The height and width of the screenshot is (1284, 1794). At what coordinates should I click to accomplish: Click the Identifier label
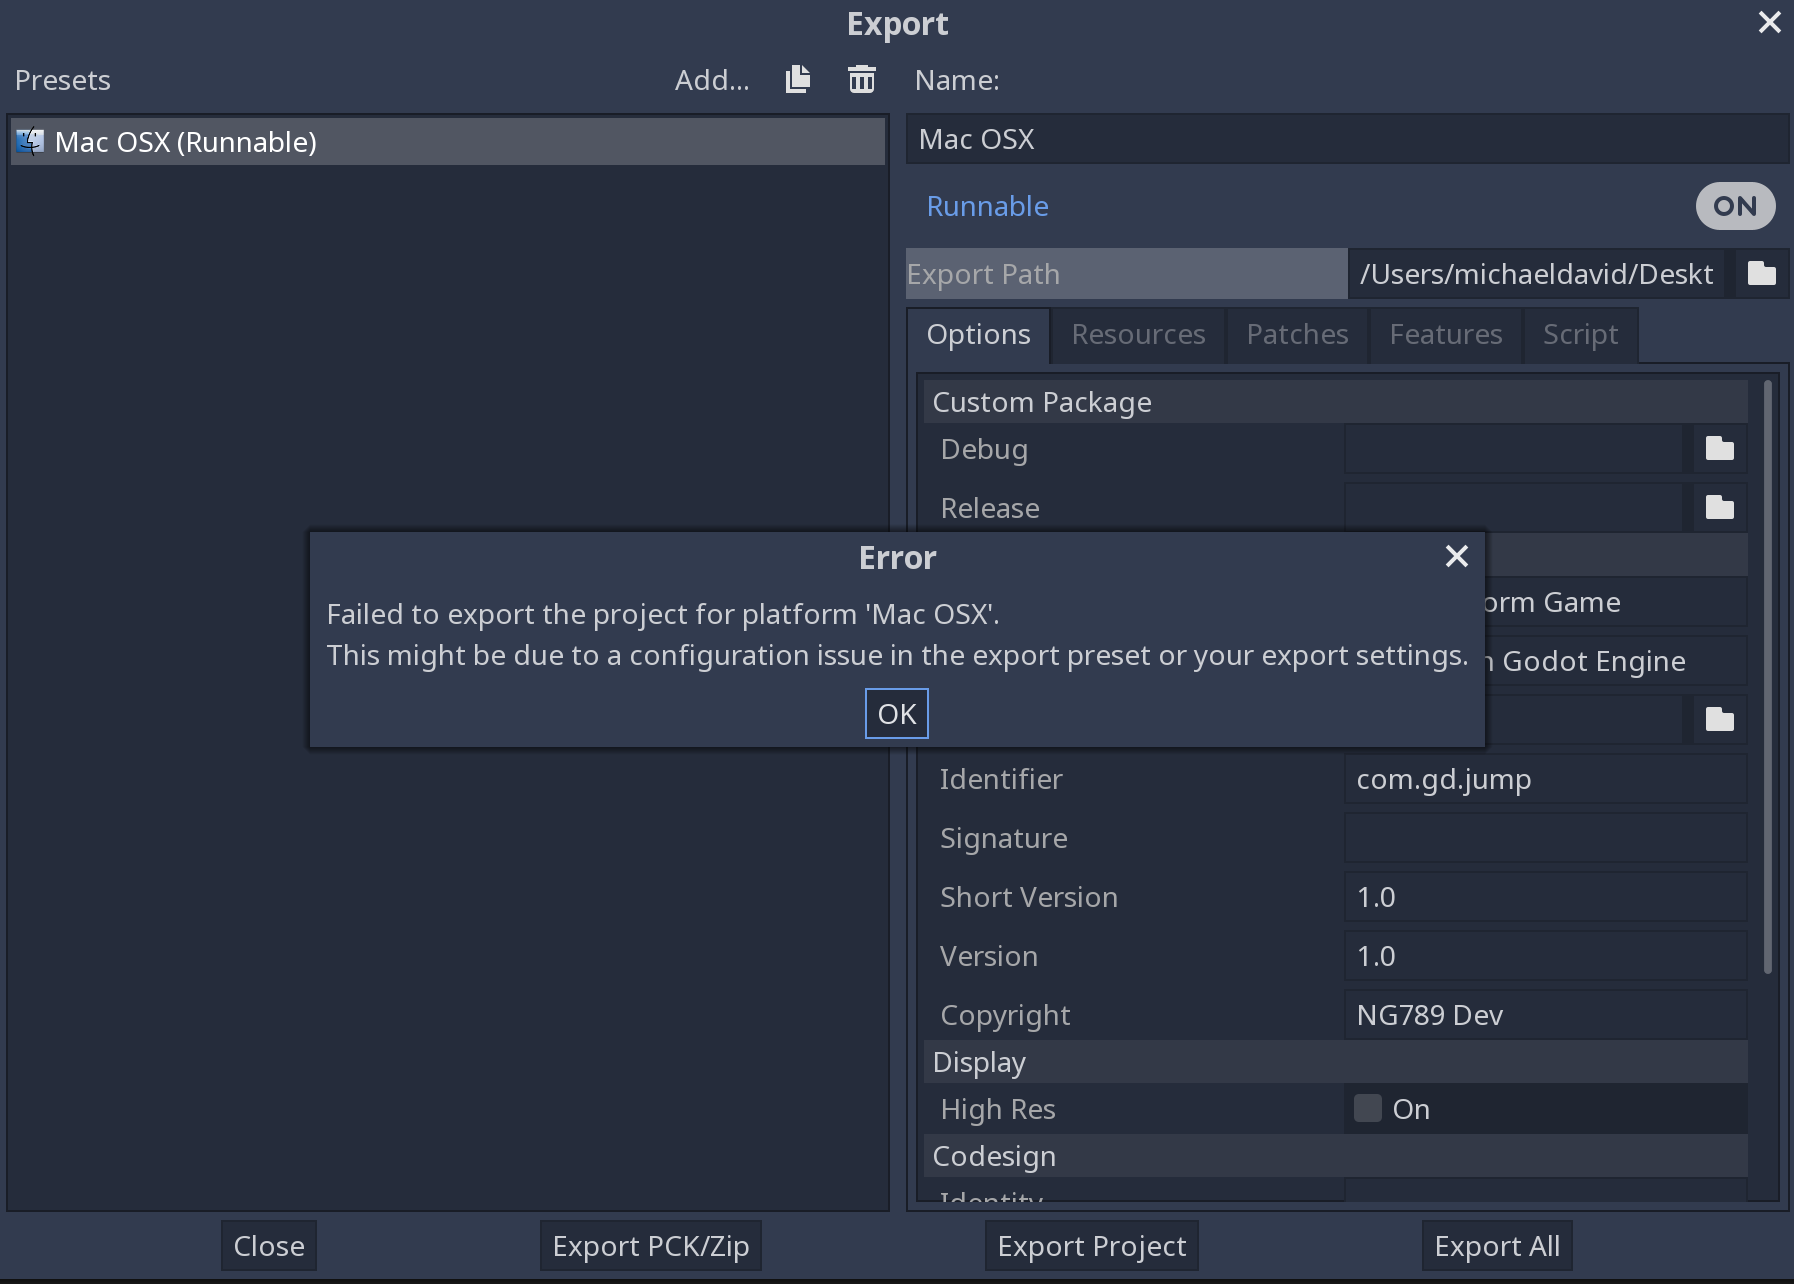coord(1001,779)
